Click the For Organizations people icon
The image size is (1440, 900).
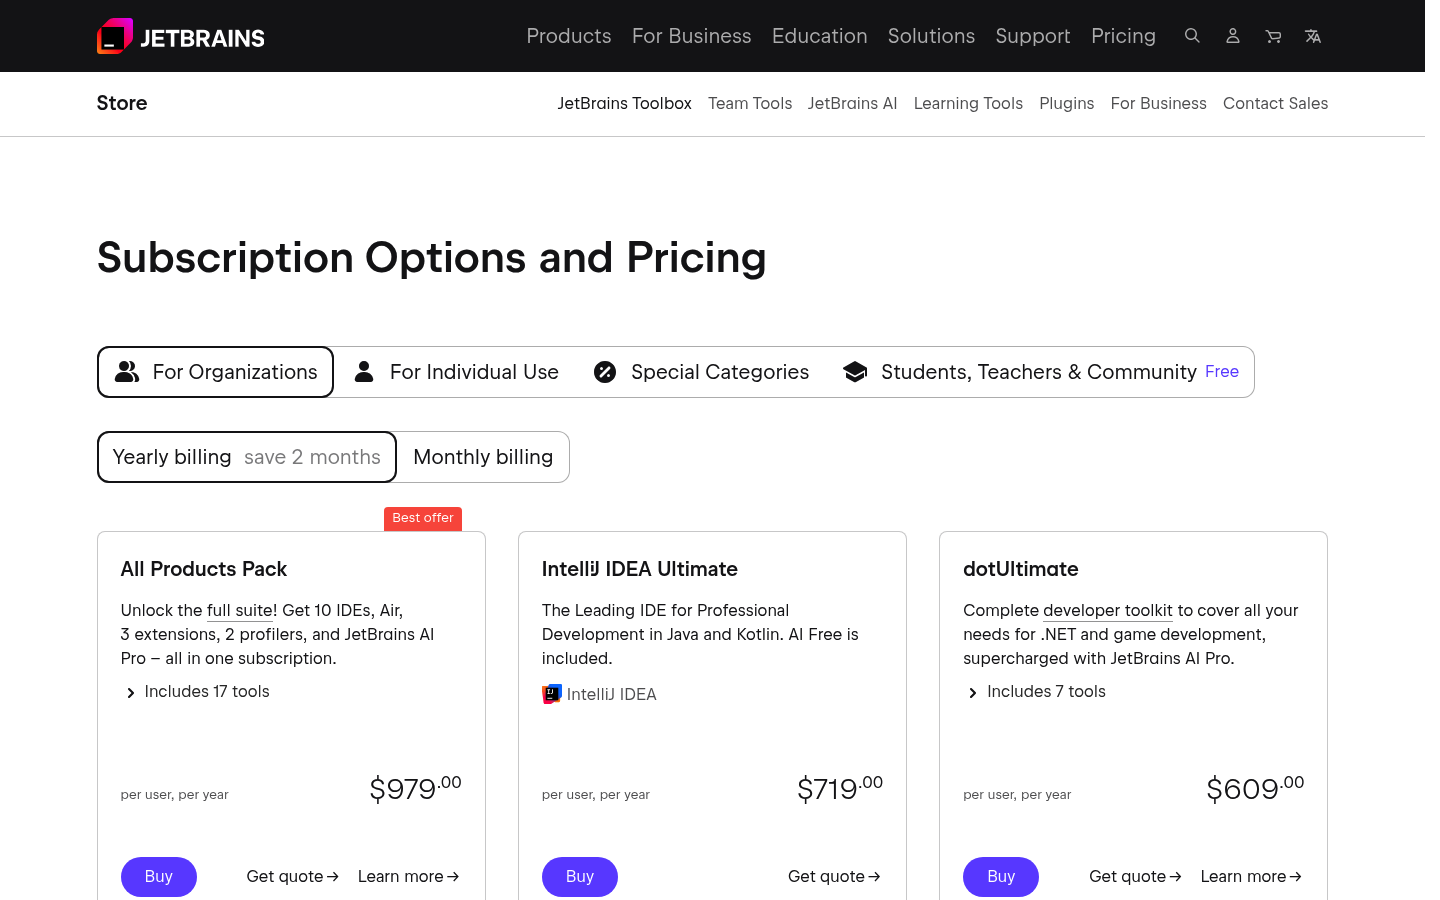127,372
